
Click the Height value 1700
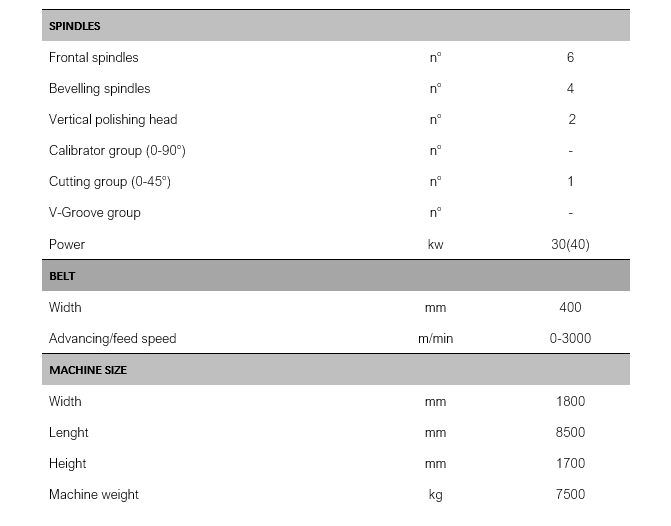point(570,463)
